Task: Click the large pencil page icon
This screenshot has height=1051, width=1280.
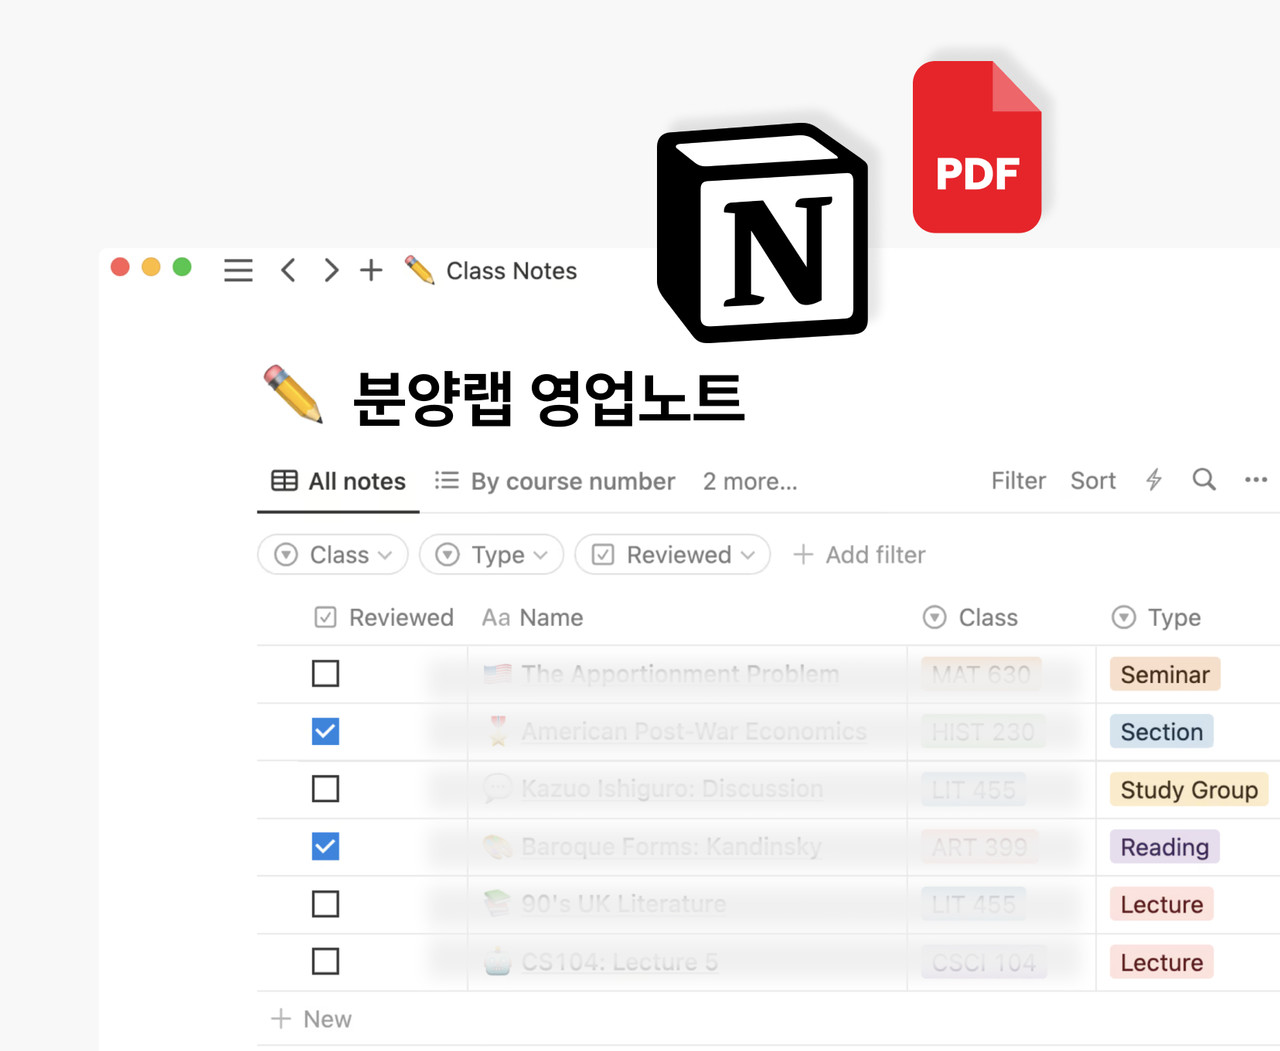Action: pyautogui.click(x=293, y=395)
